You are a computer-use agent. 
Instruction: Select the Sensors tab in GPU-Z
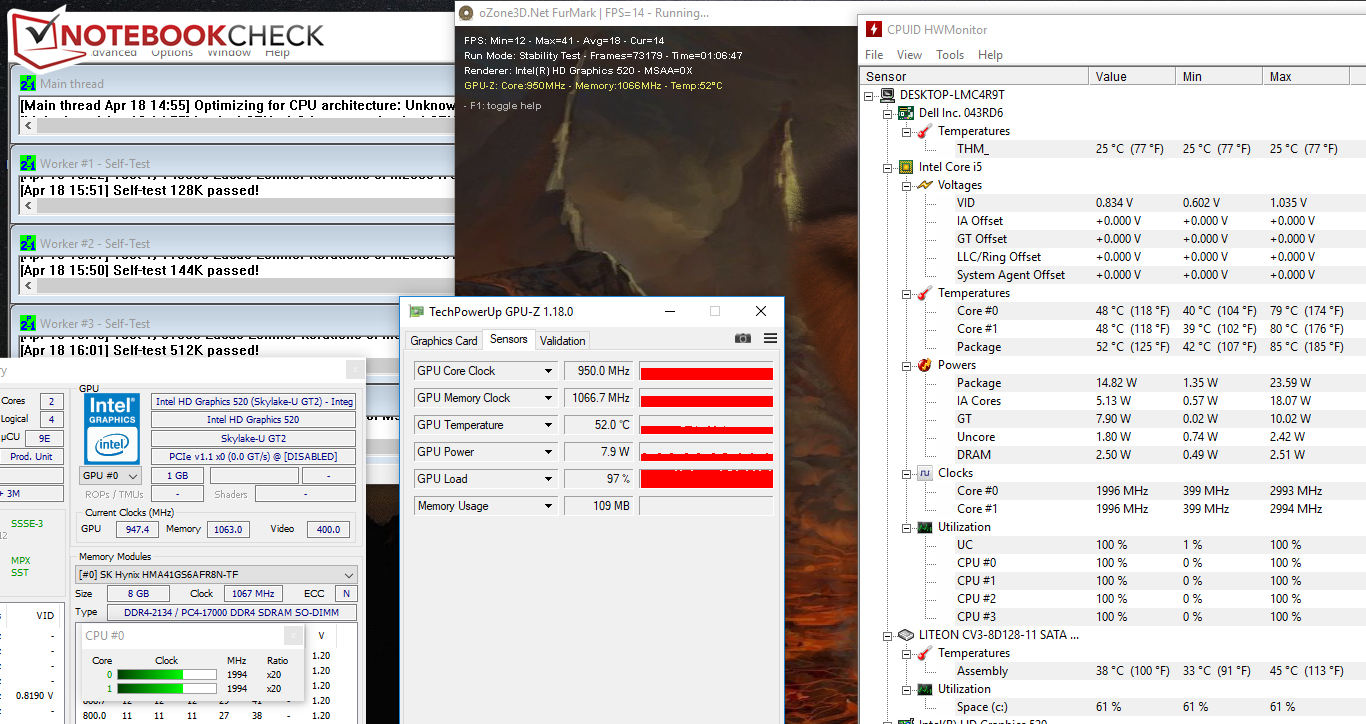508,340
